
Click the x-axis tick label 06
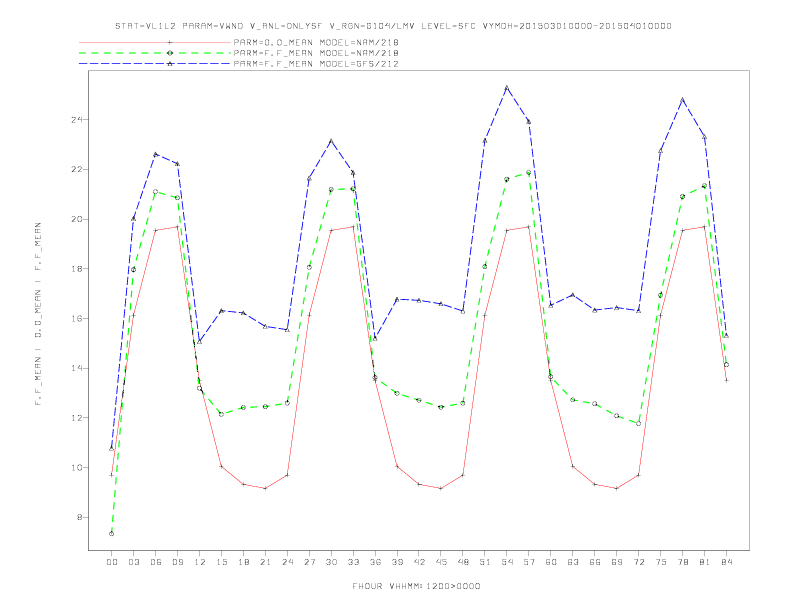[156, 562]
